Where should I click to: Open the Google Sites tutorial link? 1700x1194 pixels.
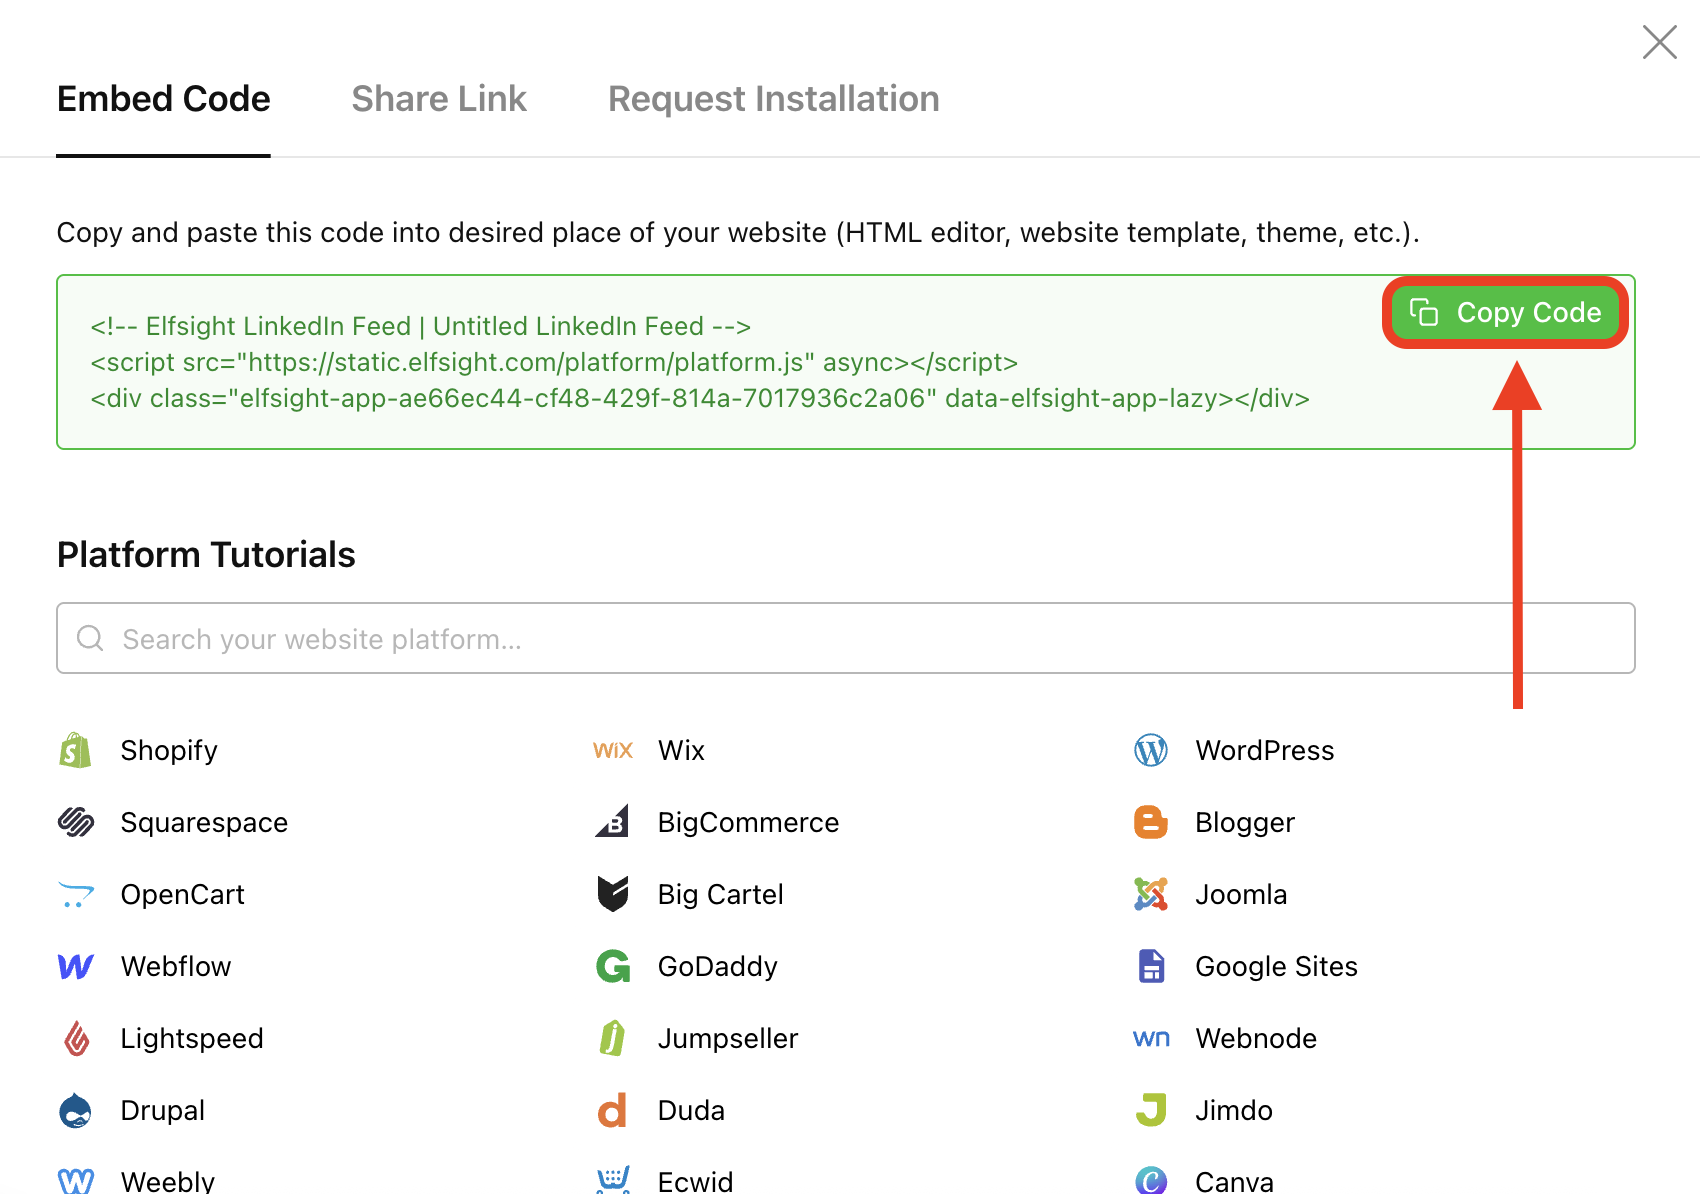pyautogui.click(x=1276, y=966)
